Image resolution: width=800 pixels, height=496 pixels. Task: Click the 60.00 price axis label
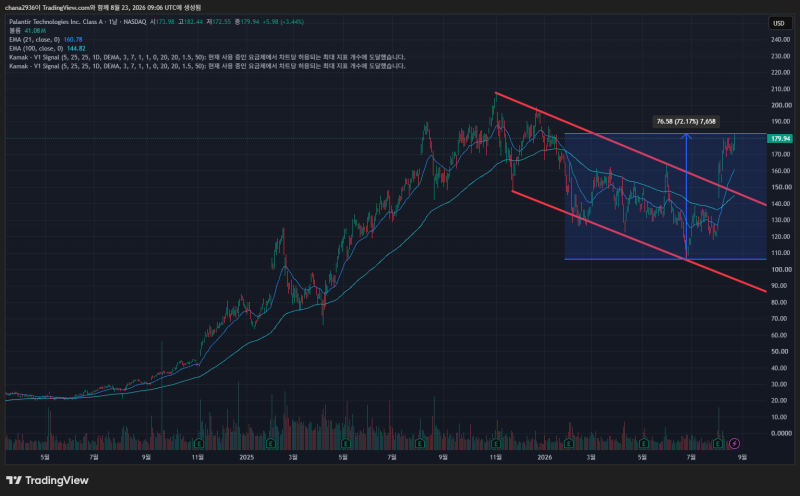click(781, 335)
